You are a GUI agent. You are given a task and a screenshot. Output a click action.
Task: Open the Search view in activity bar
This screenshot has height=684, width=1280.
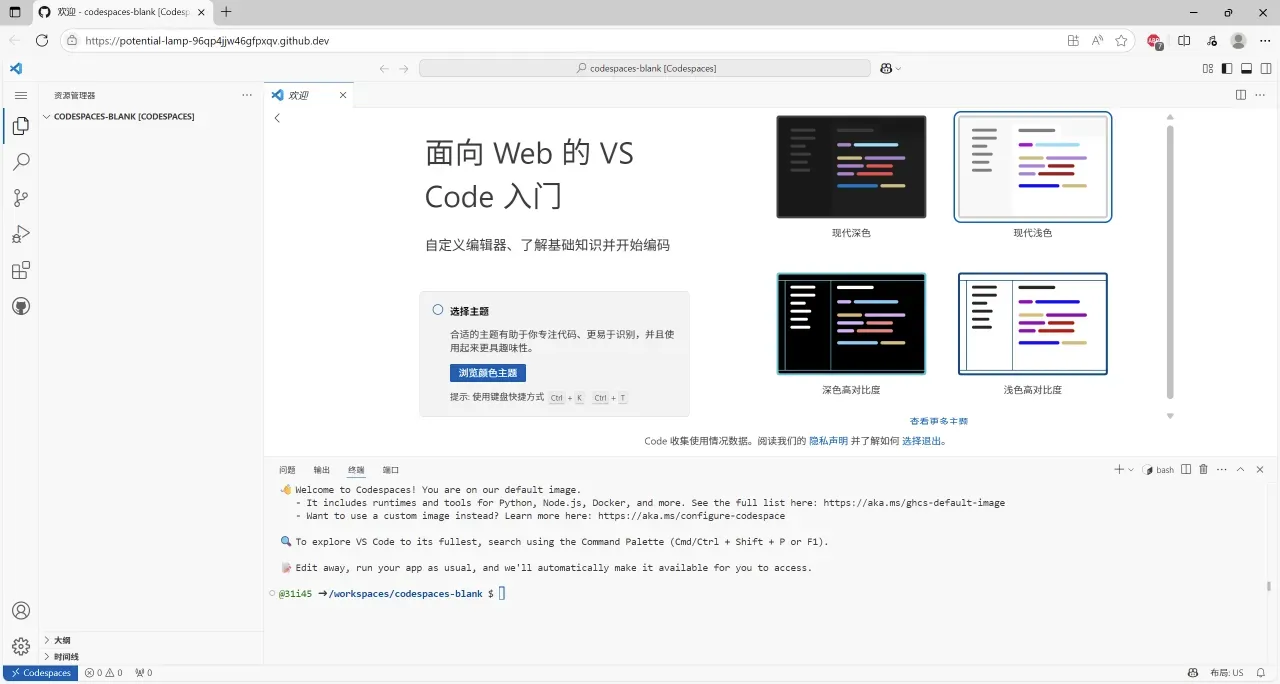[x=20, y=162]
